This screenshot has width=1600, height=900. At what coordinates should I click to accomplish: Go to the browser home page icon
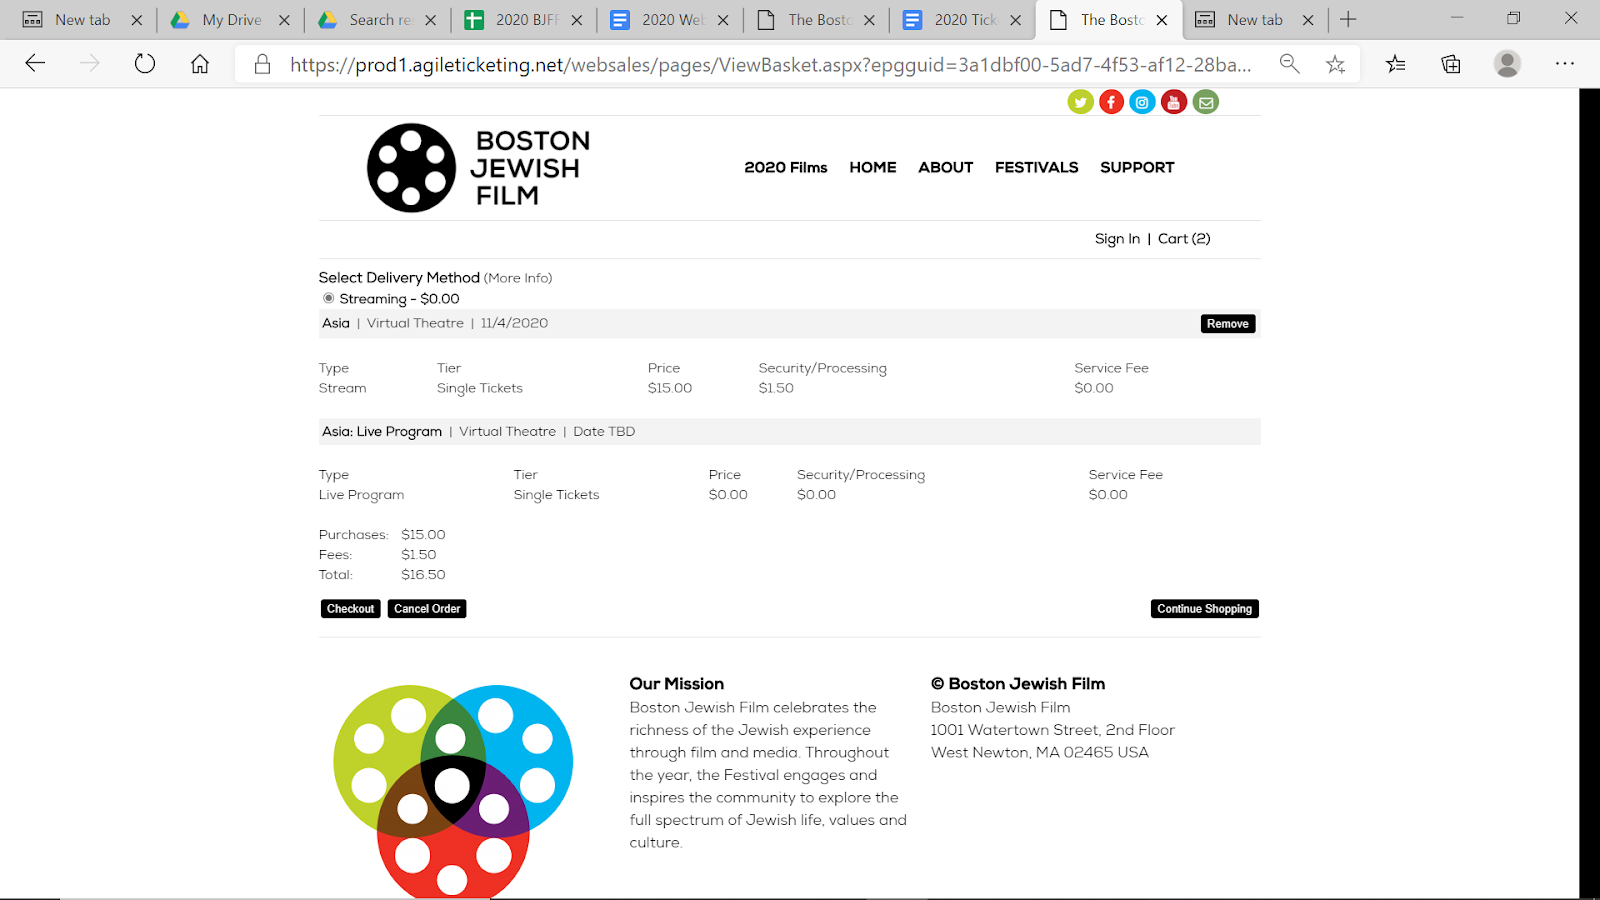[200, 64]
